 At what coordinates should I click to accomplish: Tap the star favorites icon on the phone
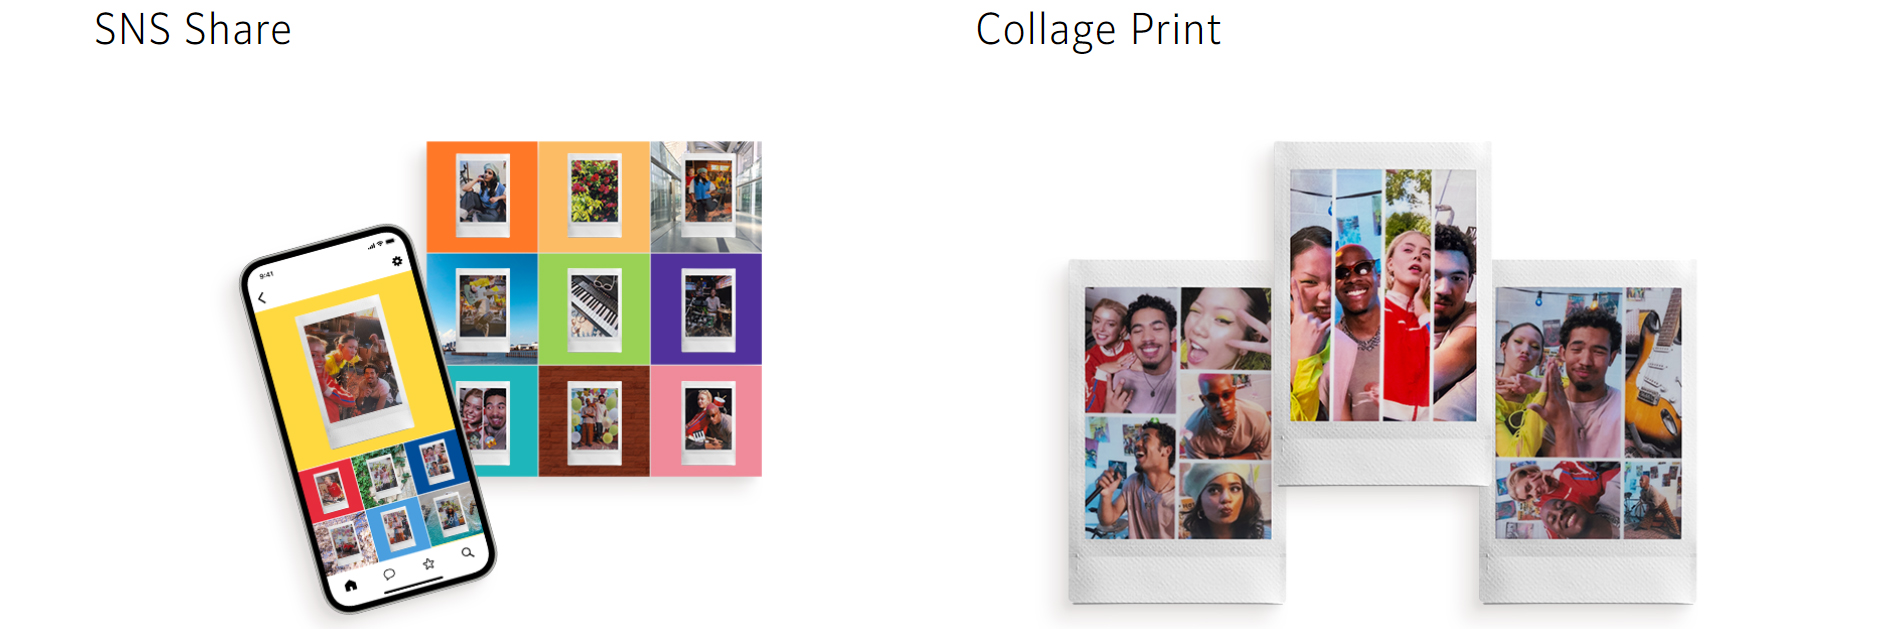point(429,564)
